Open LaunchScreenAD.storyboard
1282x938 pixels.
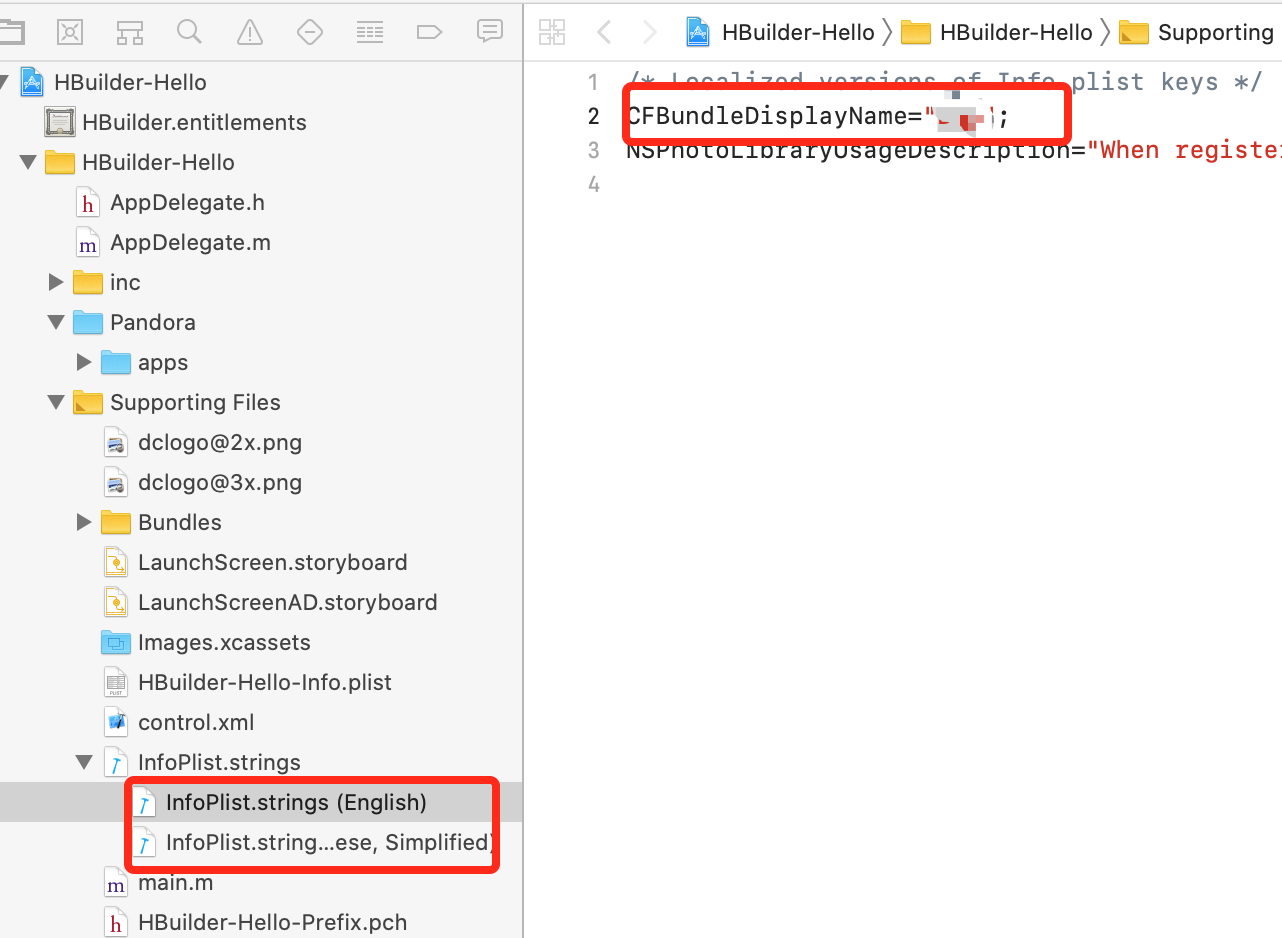pos(287,602)
